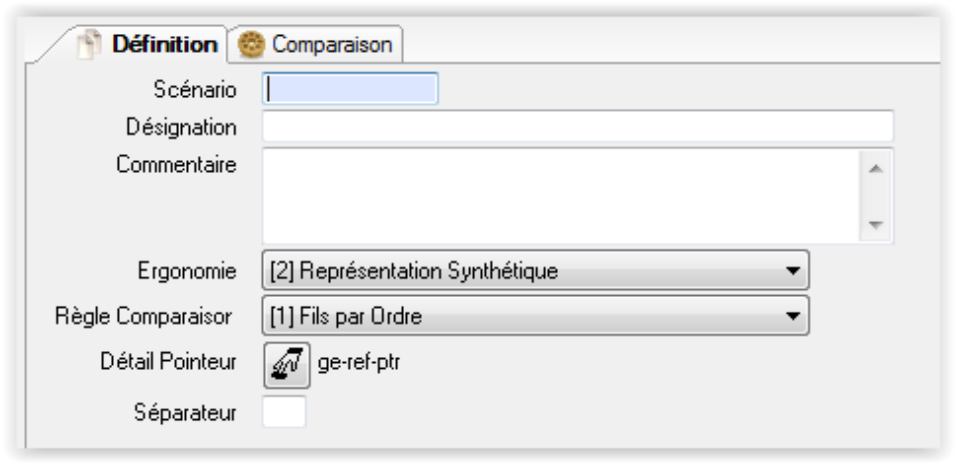Focus the small Séparateur input box
This screenshot has height=464, width=956.
click(x=284, y=411)
